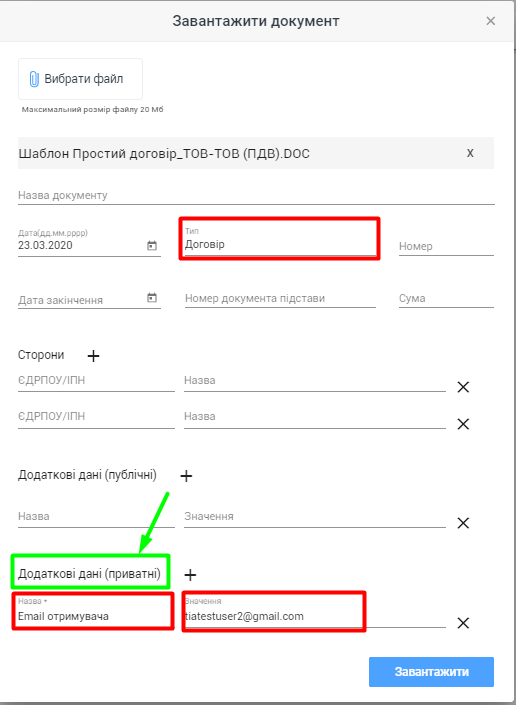
Task: Add a new party with Сторони plus
Action: pos(93,356)
